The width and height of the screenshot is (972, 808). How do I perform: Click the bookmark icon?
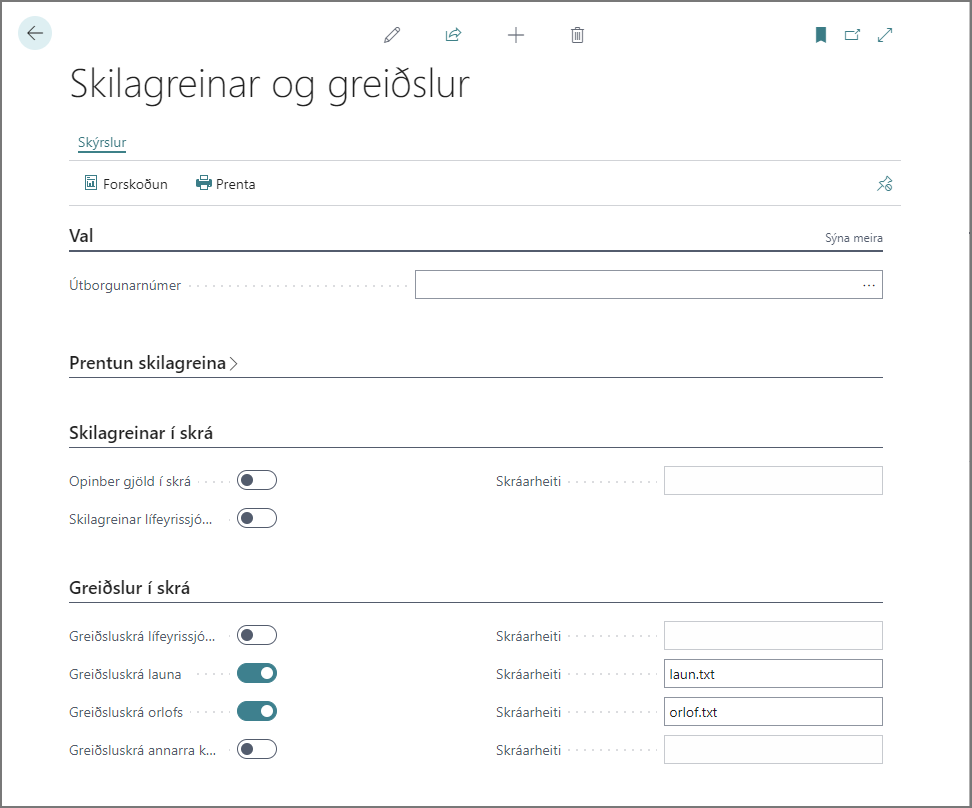(x=821, y=35)
